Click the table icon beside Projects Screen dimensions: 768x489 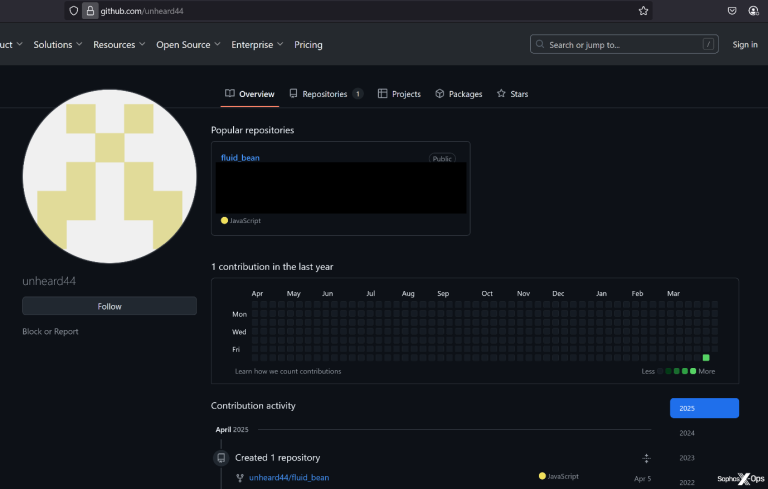coord(383,93)
